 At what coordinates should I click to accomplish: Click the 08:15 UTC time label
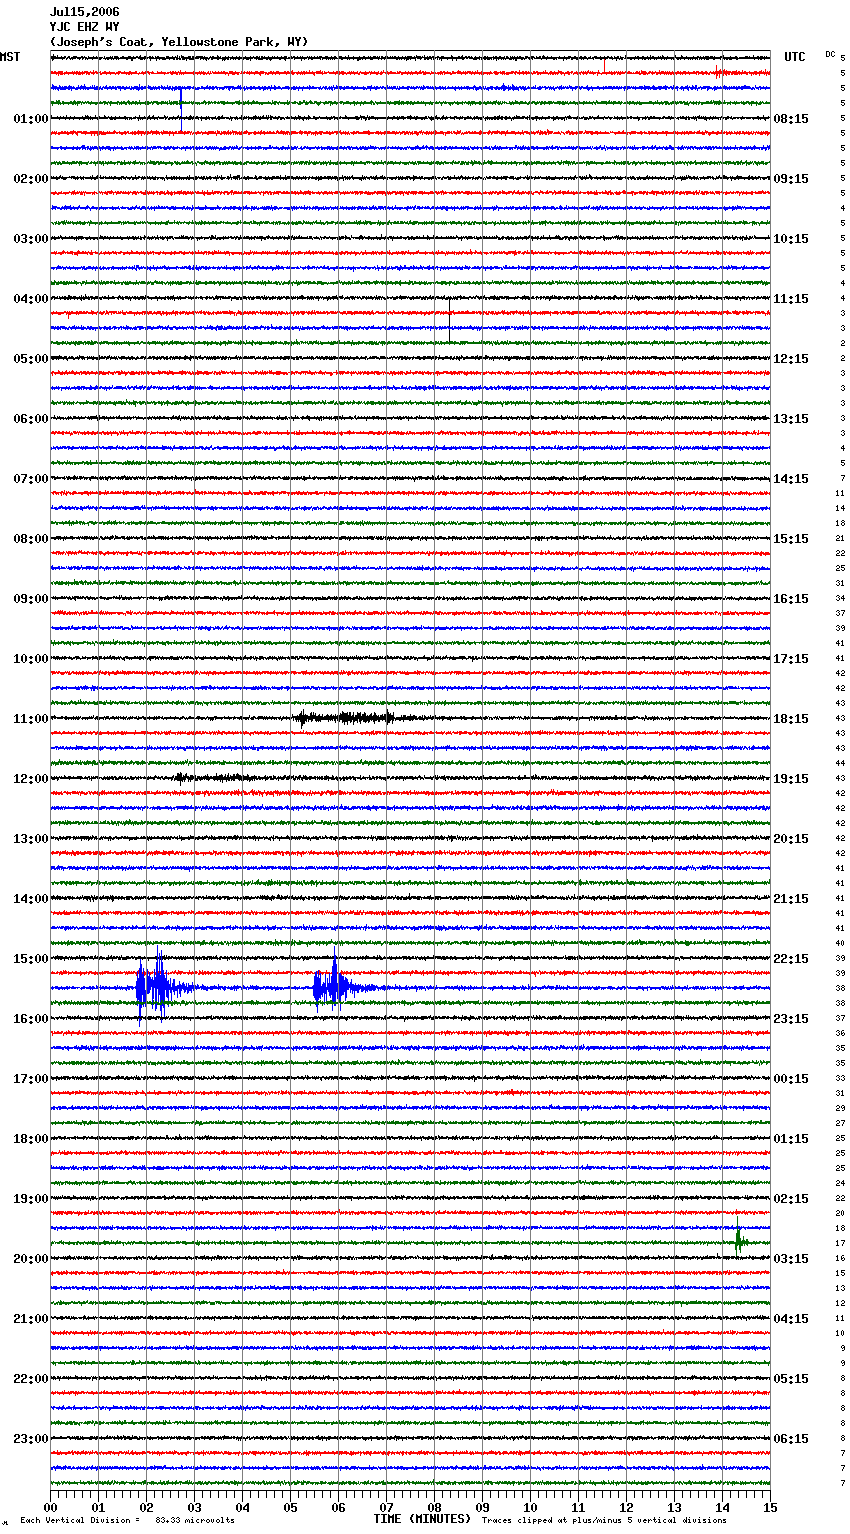point(791,119)
